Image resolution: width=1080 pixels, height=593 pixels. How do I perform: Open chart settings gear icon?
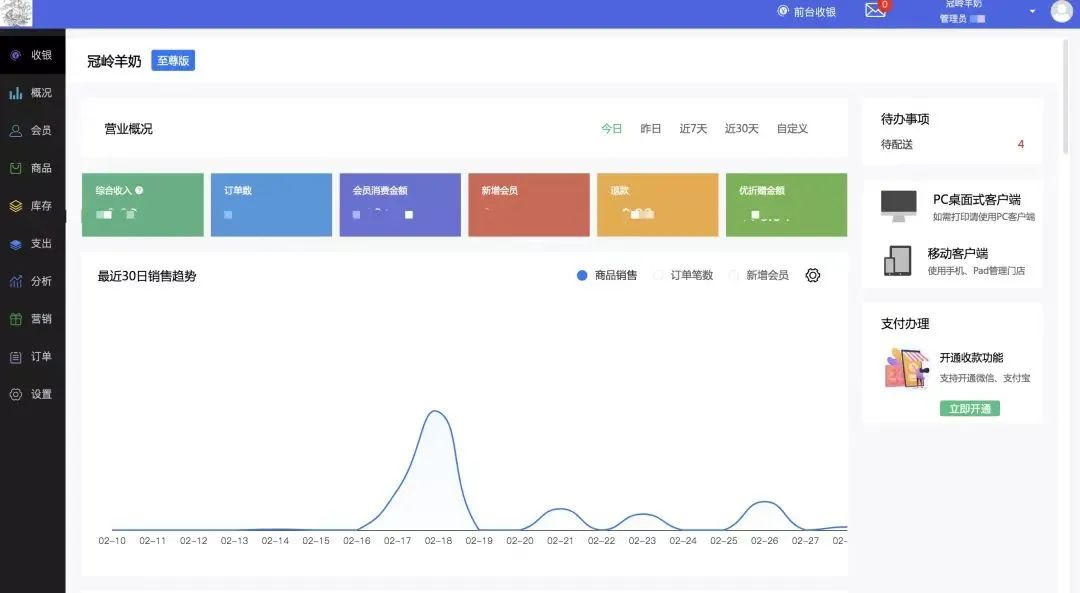[813, 275]
